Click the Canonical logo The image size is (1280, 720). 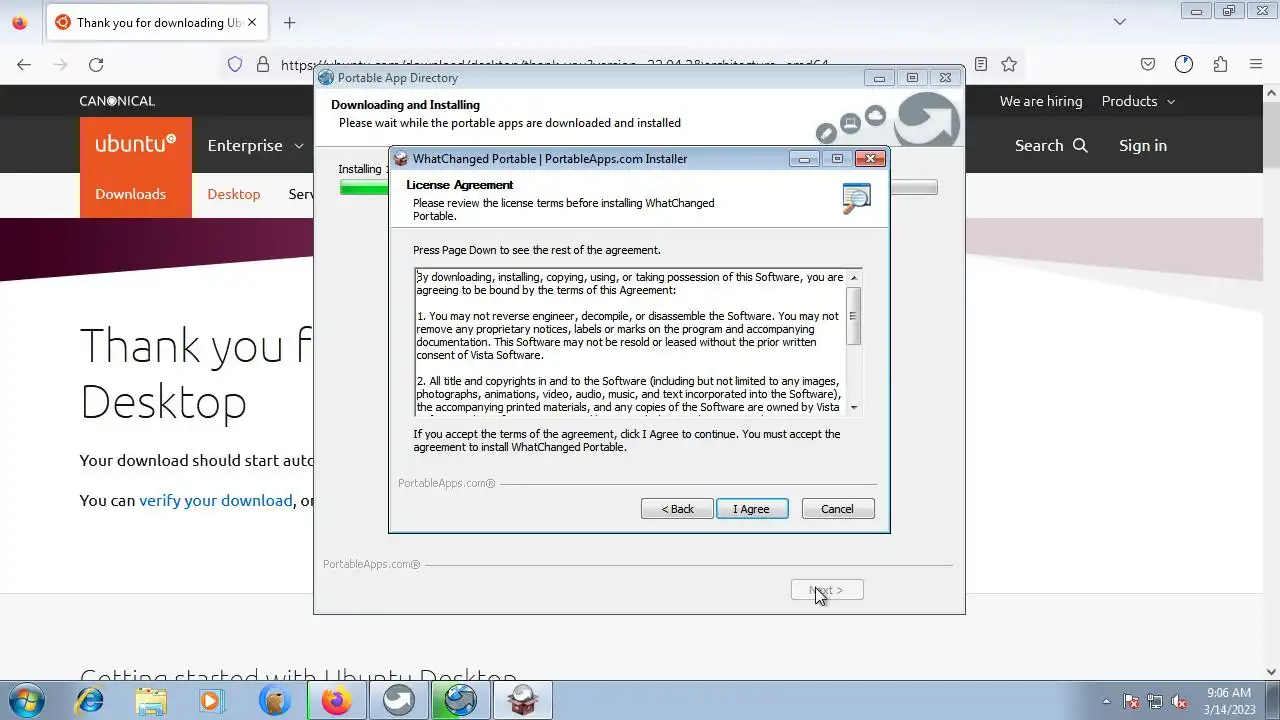tap(117, 101)
